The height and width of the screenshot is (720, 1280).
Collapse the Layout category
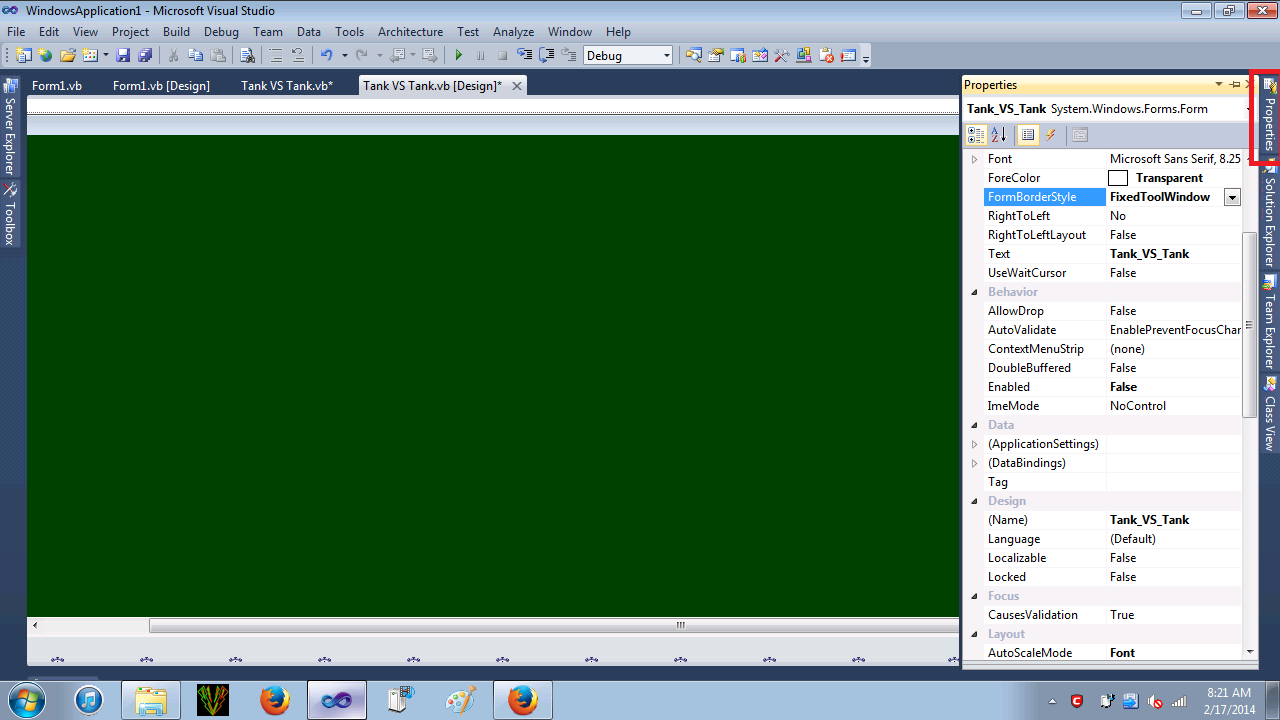(975, 634)
